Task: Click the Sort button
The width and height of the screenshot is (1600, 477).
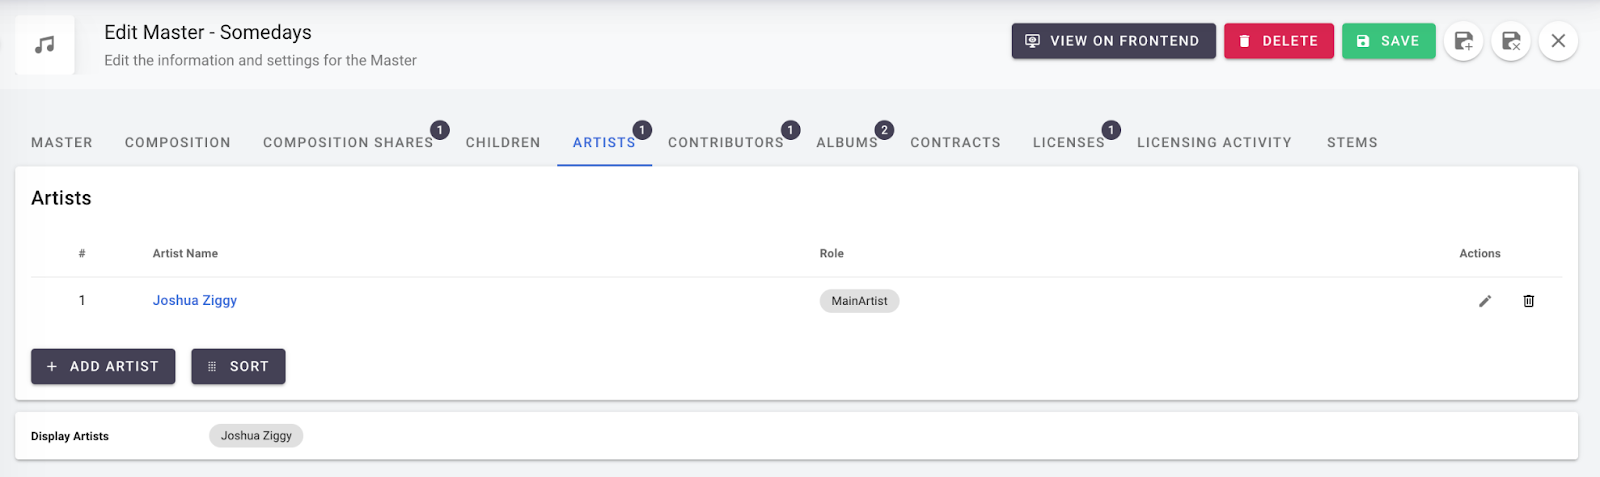Action: 238,366
